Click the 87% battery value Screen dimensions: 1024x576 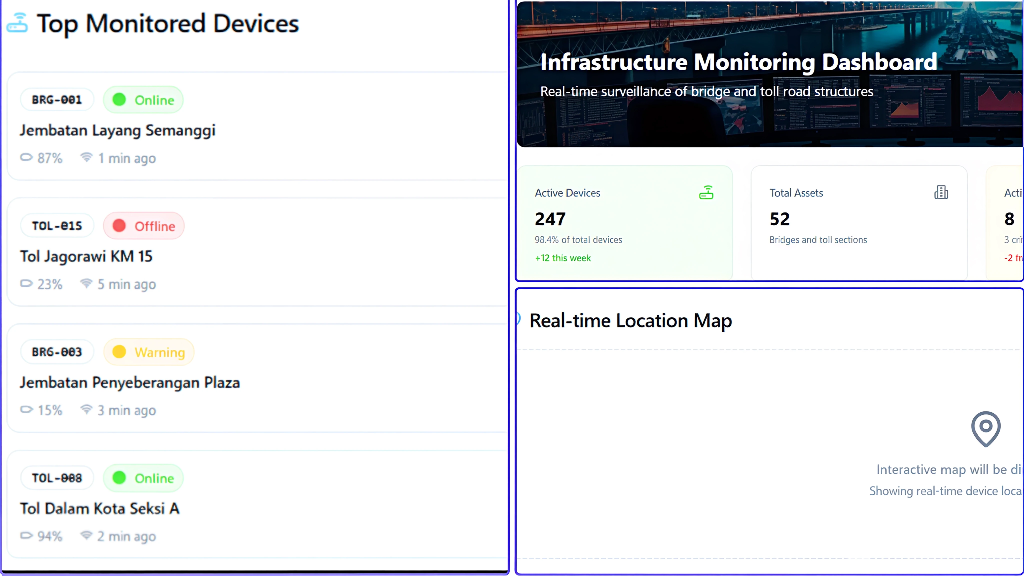(50, 158)
